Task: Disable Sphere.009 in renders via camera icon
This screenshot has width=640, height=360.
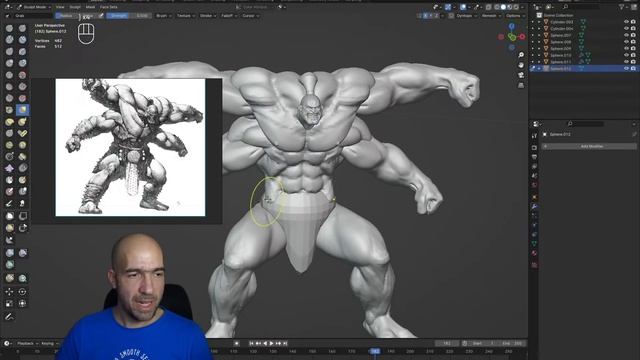Action: click(633, 49)
